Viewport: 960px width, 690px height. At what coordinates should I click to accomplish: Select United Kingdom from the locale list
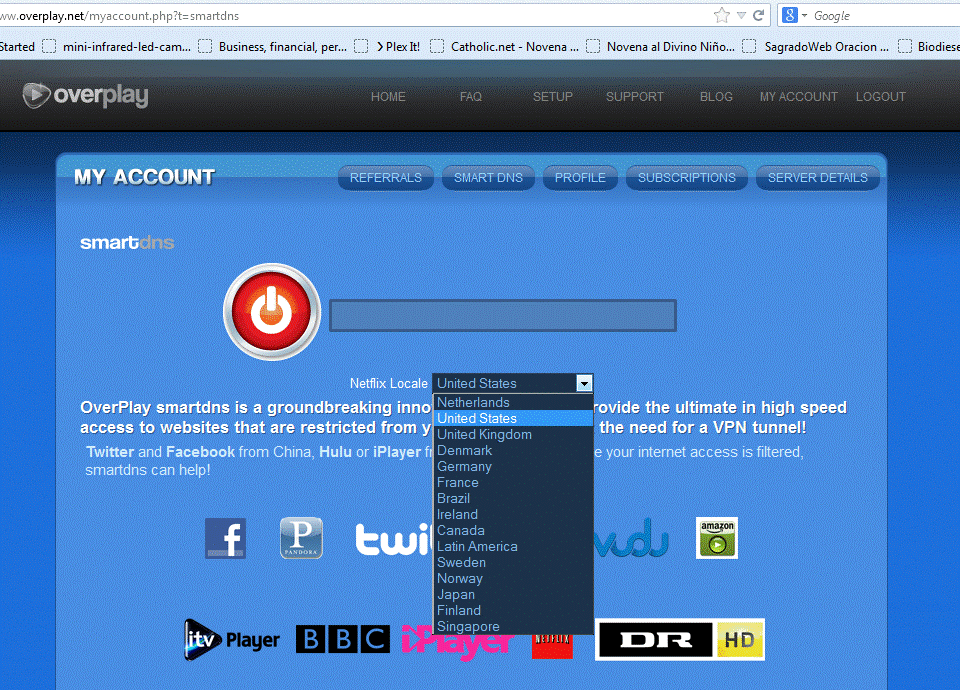point(513,434)
